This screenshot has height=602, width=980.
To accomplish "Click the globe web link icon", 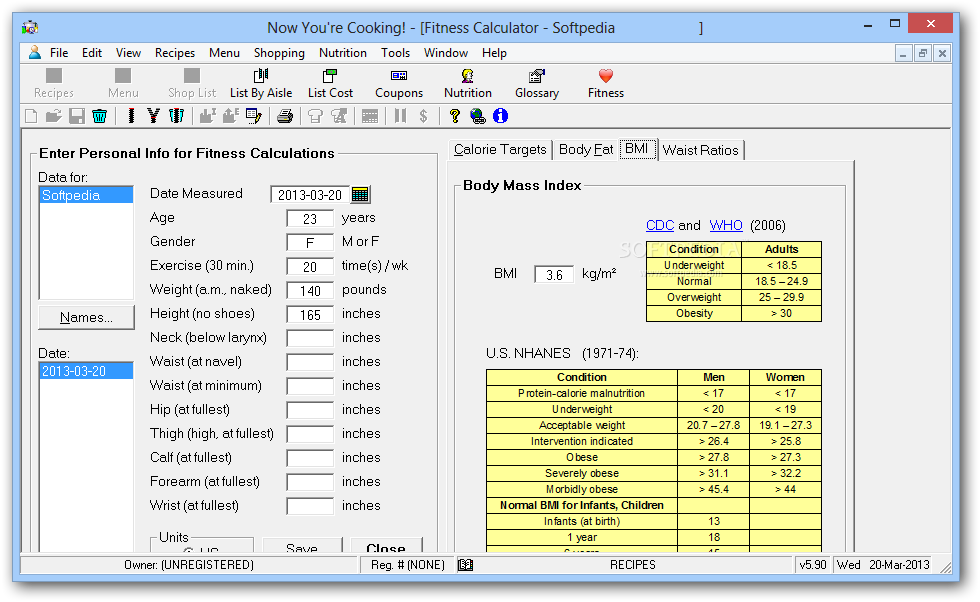I will click(x=478, y=116).
